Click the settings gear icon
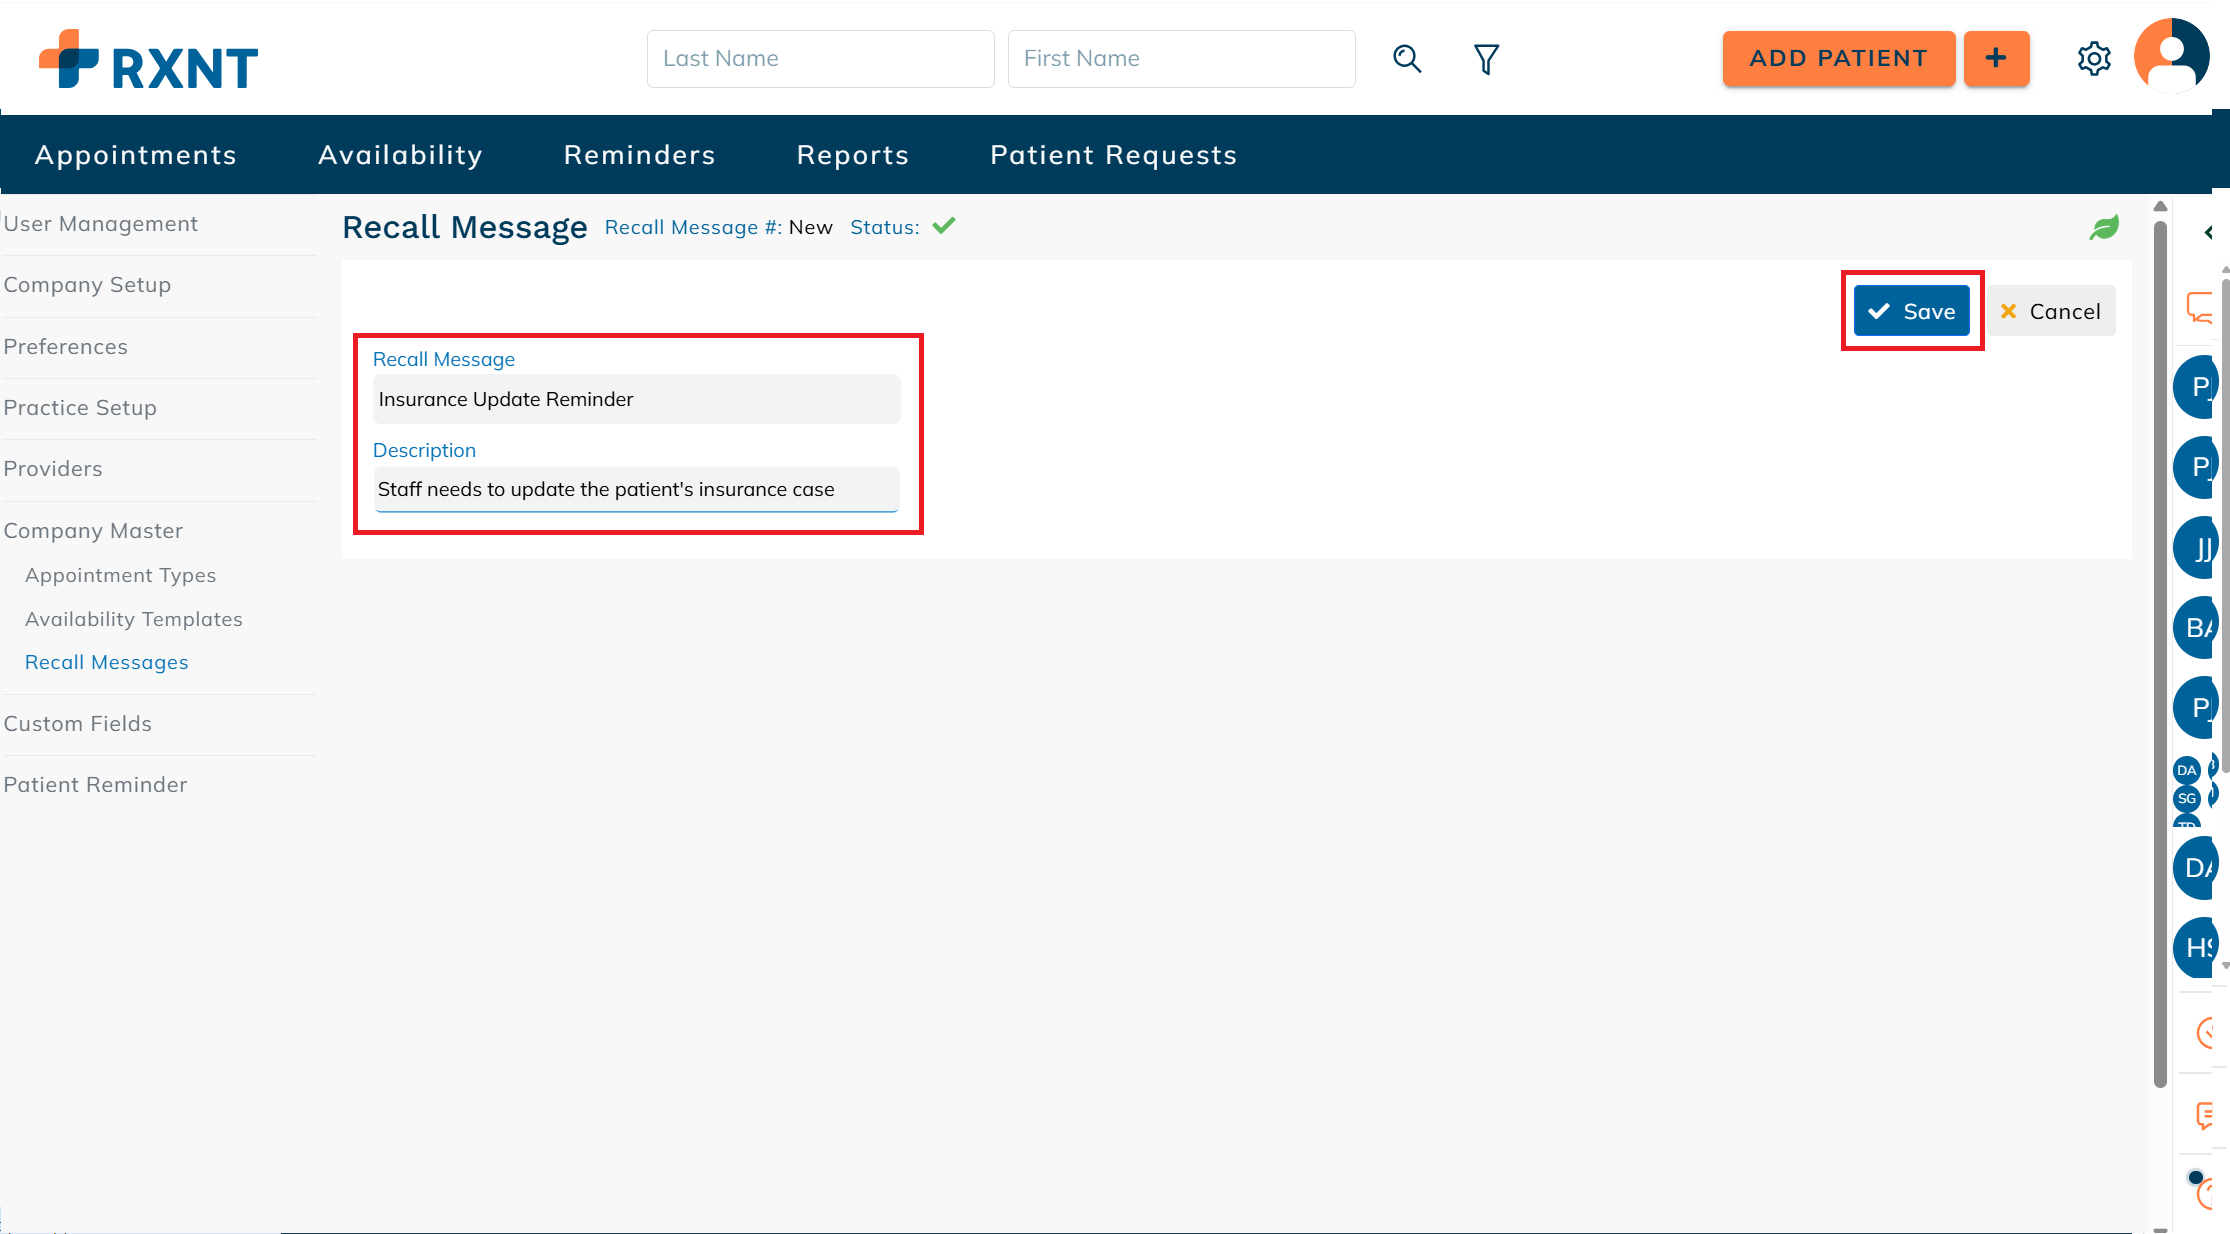This screenshot has height=1234, width=2230. [2093, 59]
